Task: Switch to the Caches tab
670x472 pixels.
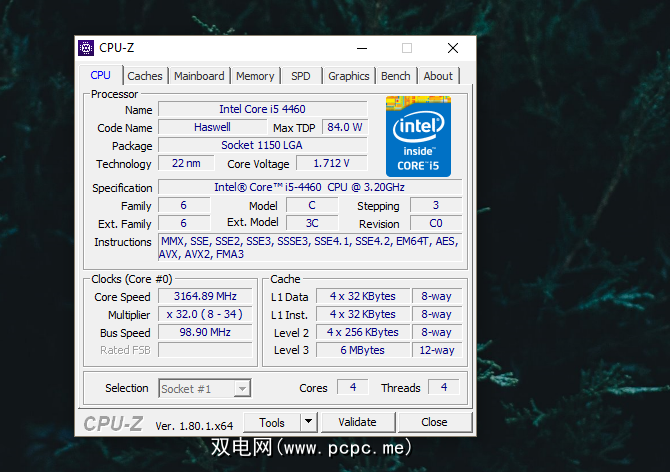Action: 145,76
